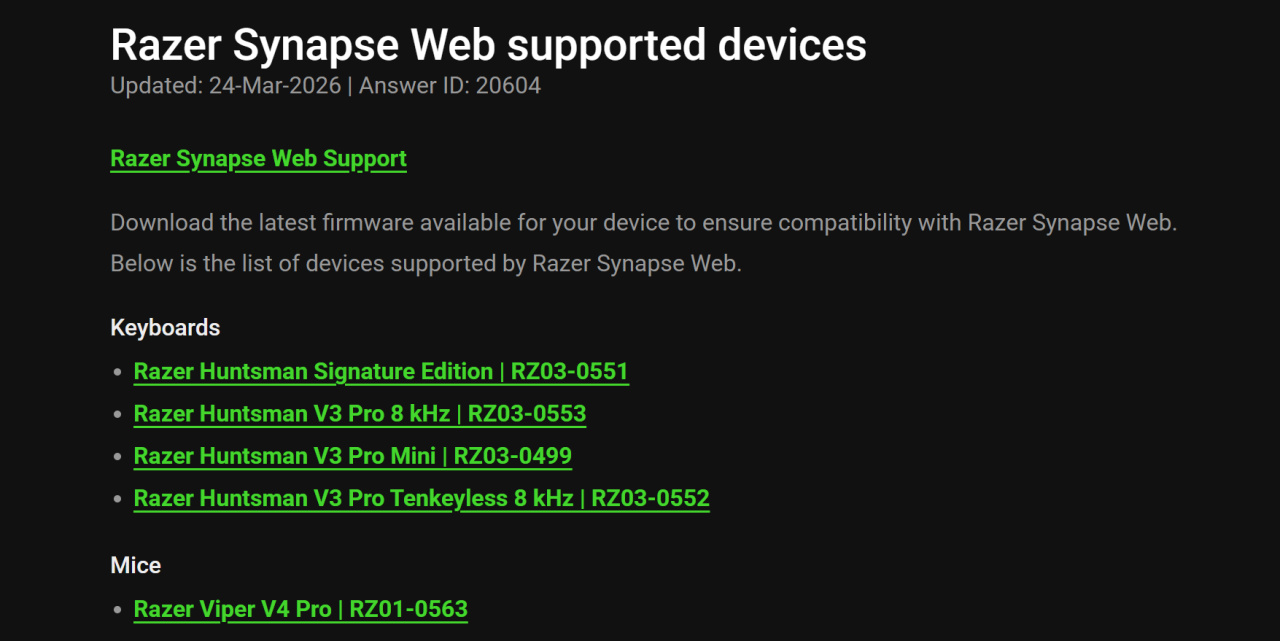Click the bullet before Huntsman Signature Edition
The width and height of the screenshot is (1280, 641).
(118, 373)
